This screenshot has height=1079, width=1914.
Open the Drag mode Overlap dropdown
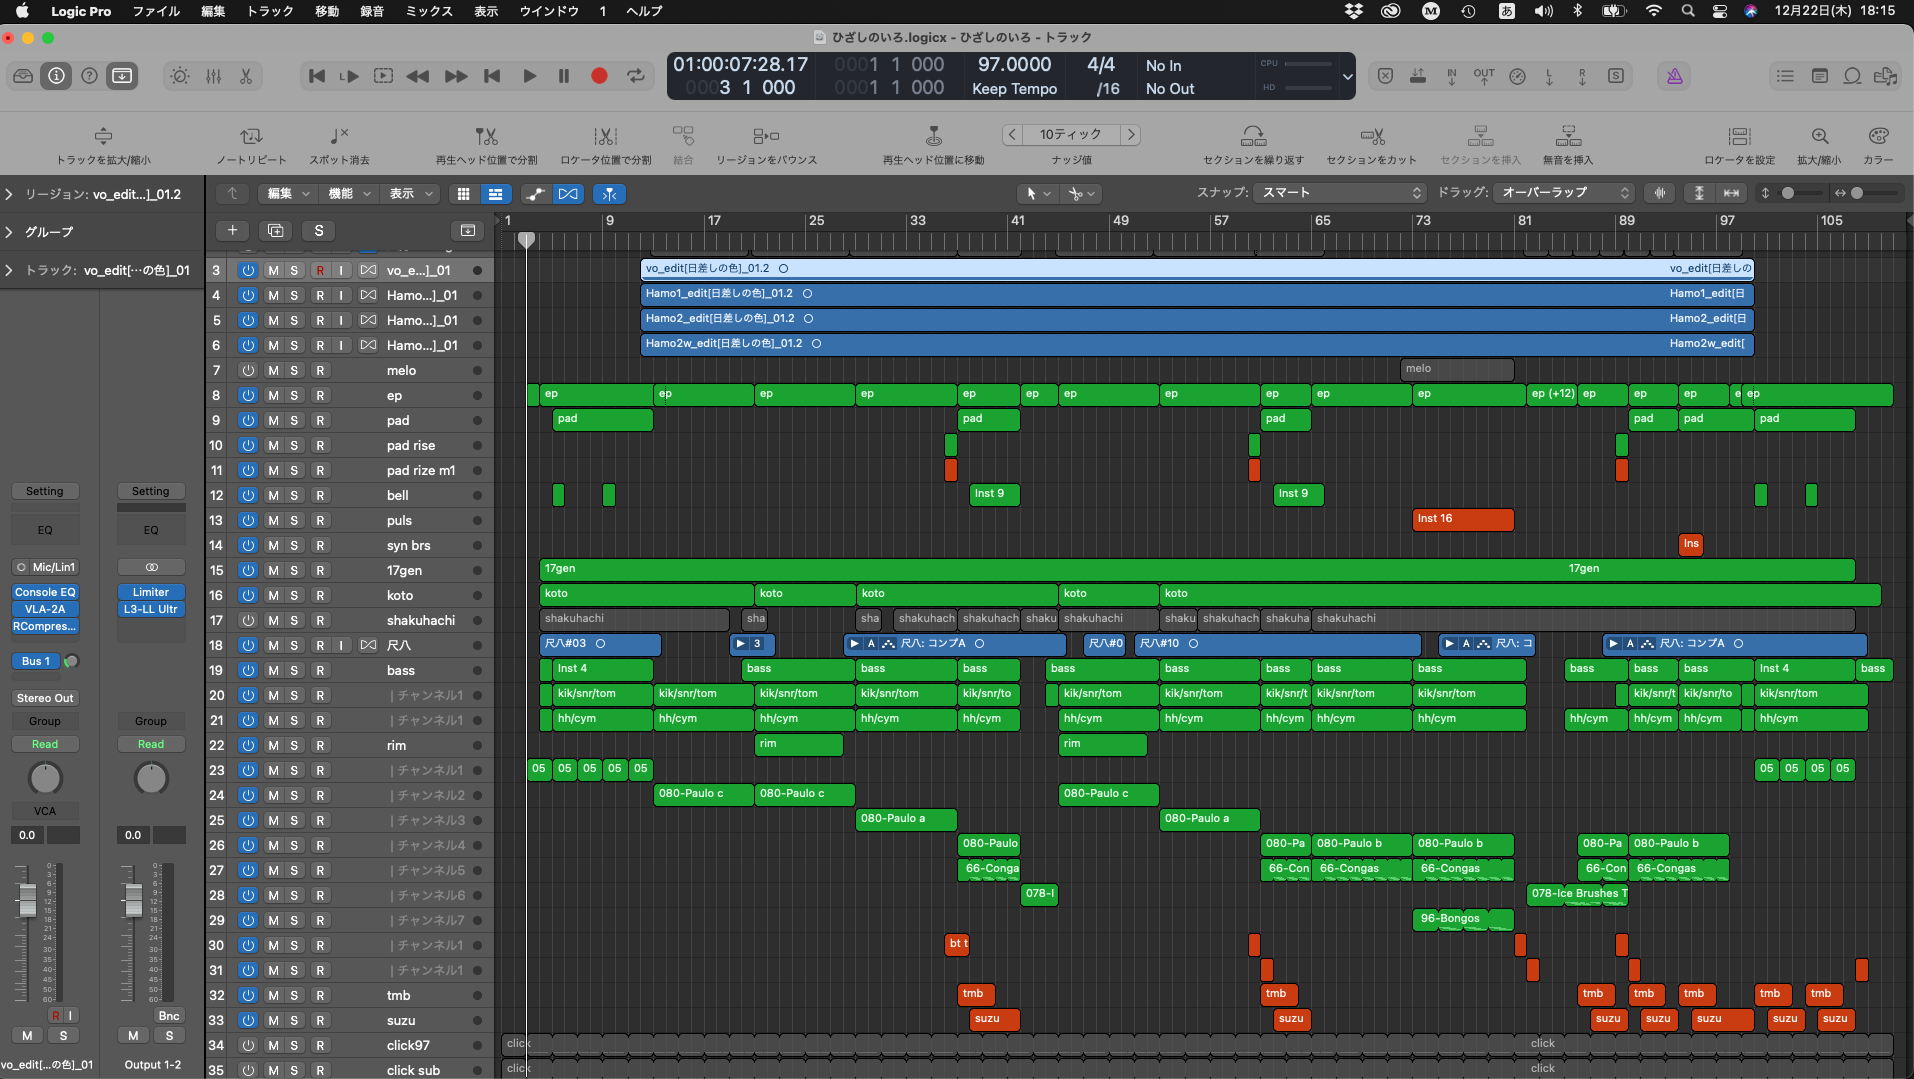[1564, 193]
